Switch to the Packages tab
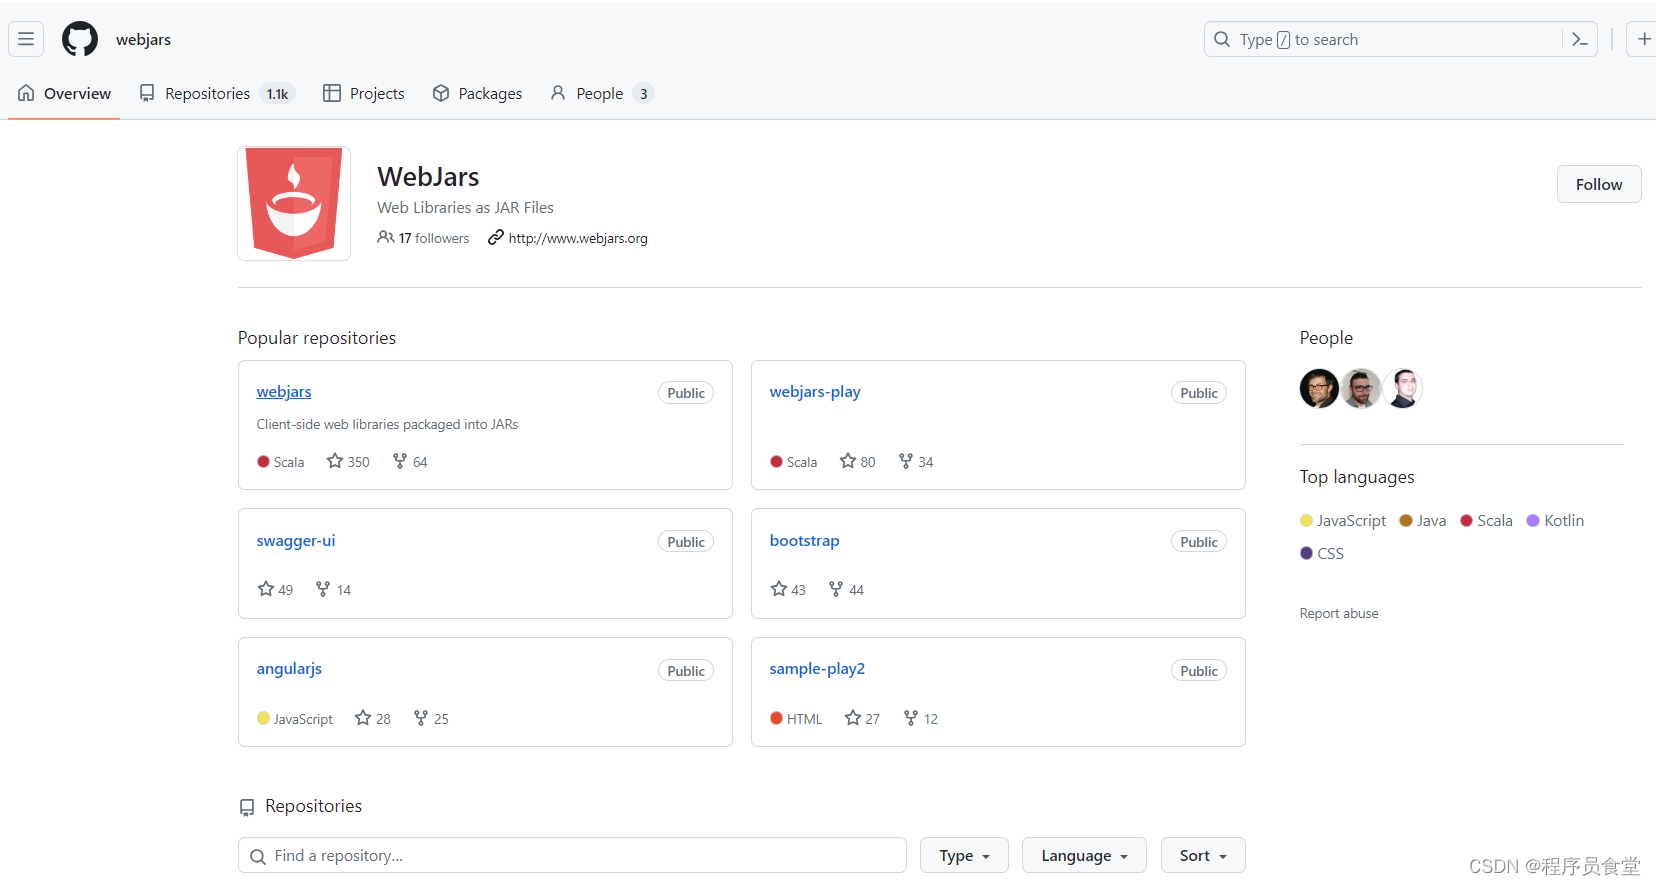This screenshot has width=1656, height=885. (x=477, y=93)
